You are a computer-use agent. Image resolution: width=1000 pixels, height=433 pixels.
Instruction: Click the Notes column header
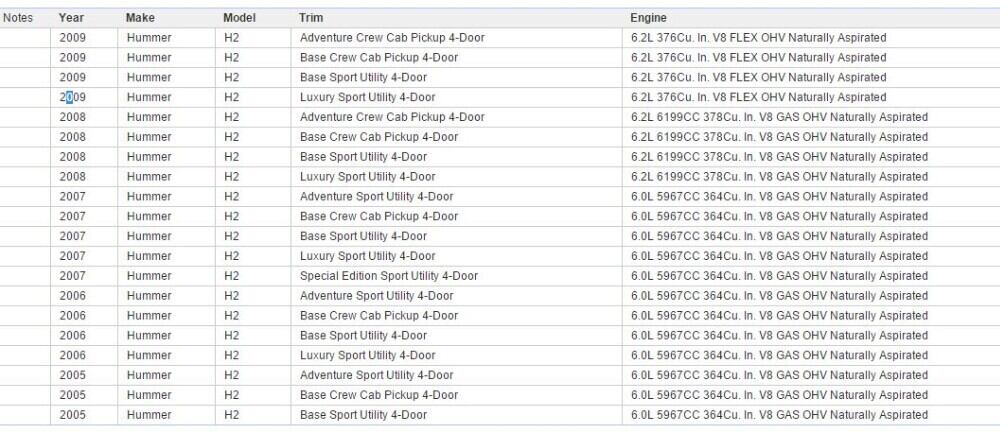(18, 18)
